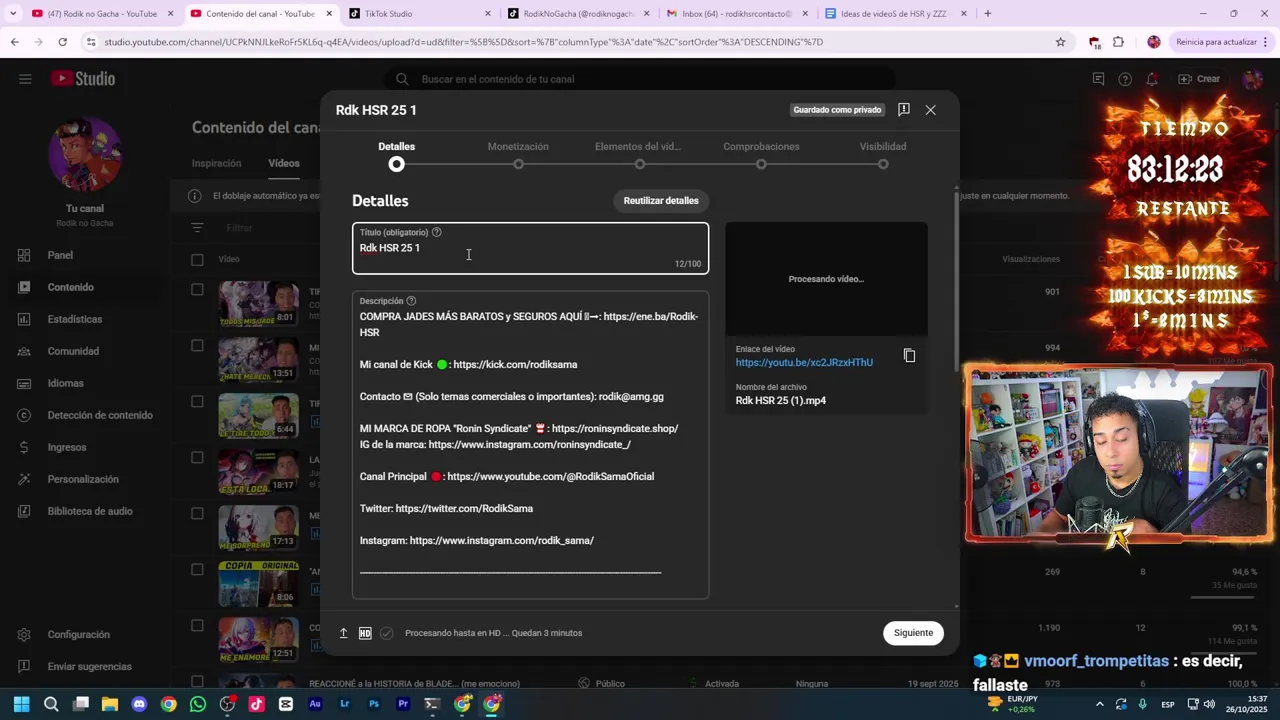Go to the Elementos del vídeo step
The image size is (1280, 720).
click(x=639, y=155)
